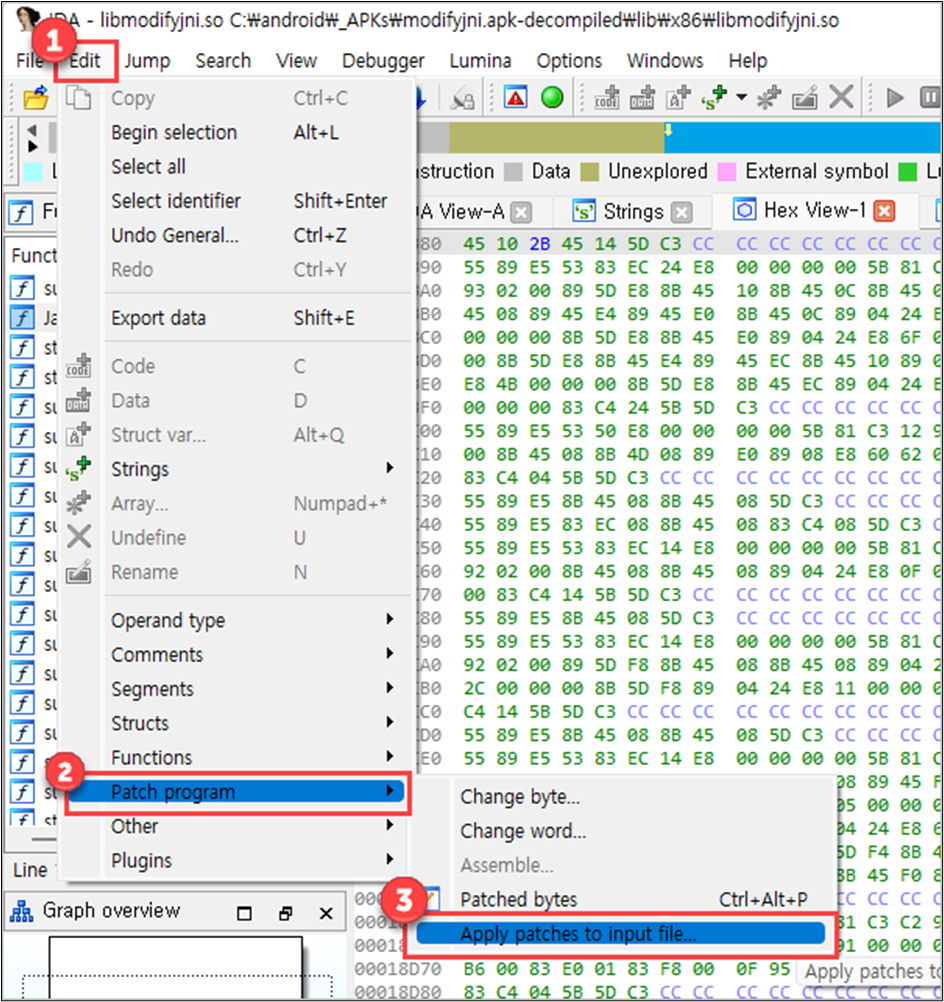The height and width of the screenshot is (1002, 944).
Task: Expand the Patch program submenu
Action: [x=236, y=792]
